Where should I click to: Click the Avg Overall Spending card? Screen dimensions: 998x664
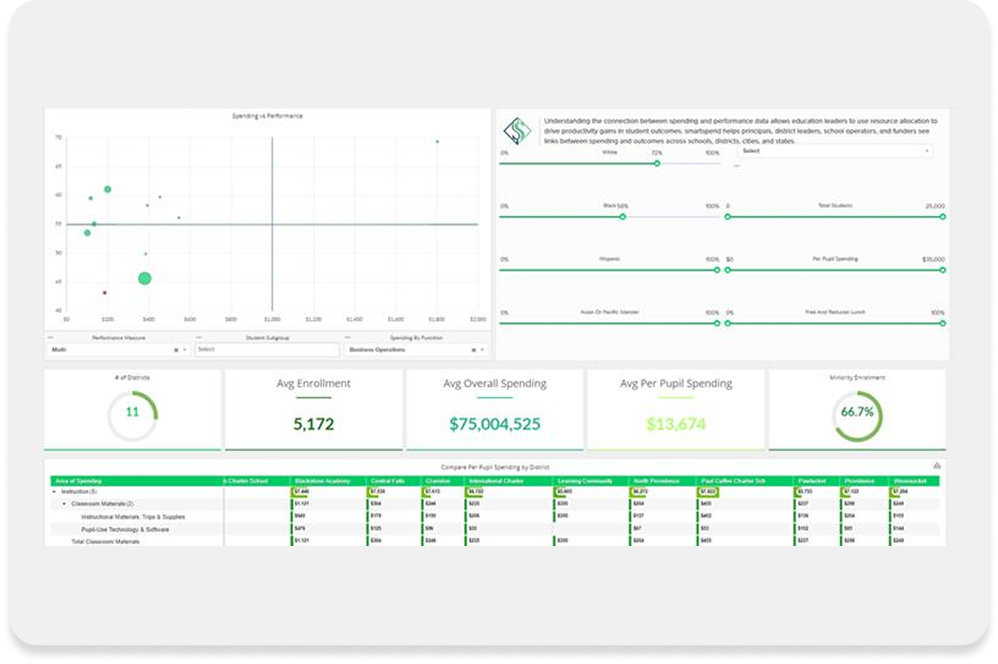click(x=494, y=409)
